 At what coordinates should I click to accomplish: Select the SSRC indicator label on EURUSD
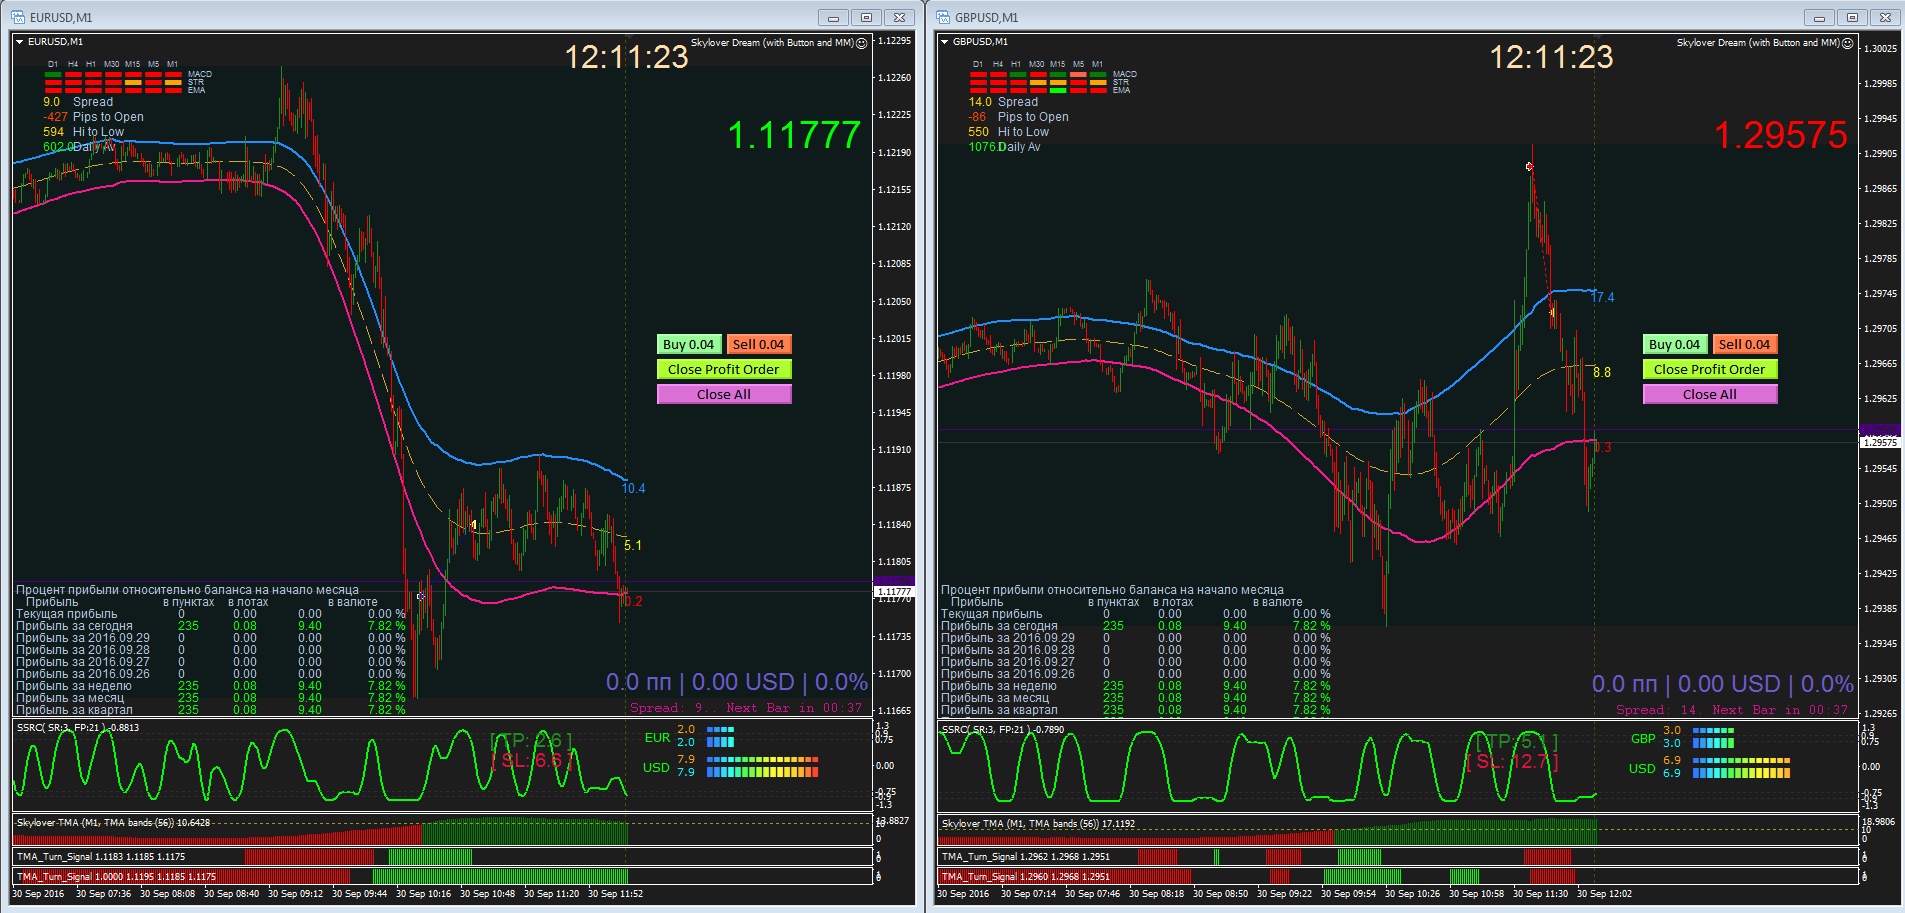pos(78,728)
